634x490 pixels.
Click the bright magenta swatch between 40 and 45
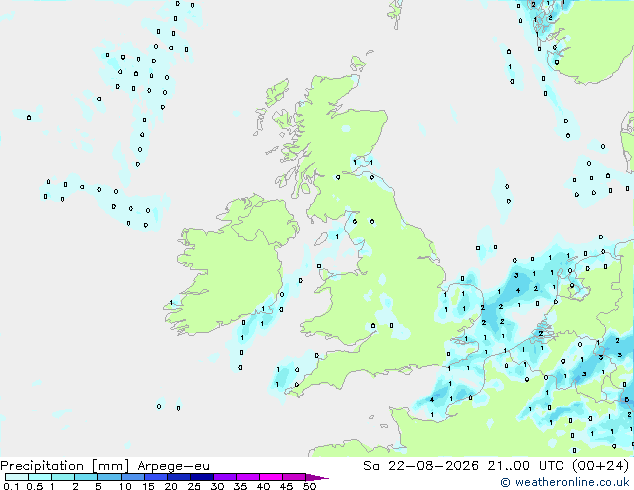pos(271,477)
